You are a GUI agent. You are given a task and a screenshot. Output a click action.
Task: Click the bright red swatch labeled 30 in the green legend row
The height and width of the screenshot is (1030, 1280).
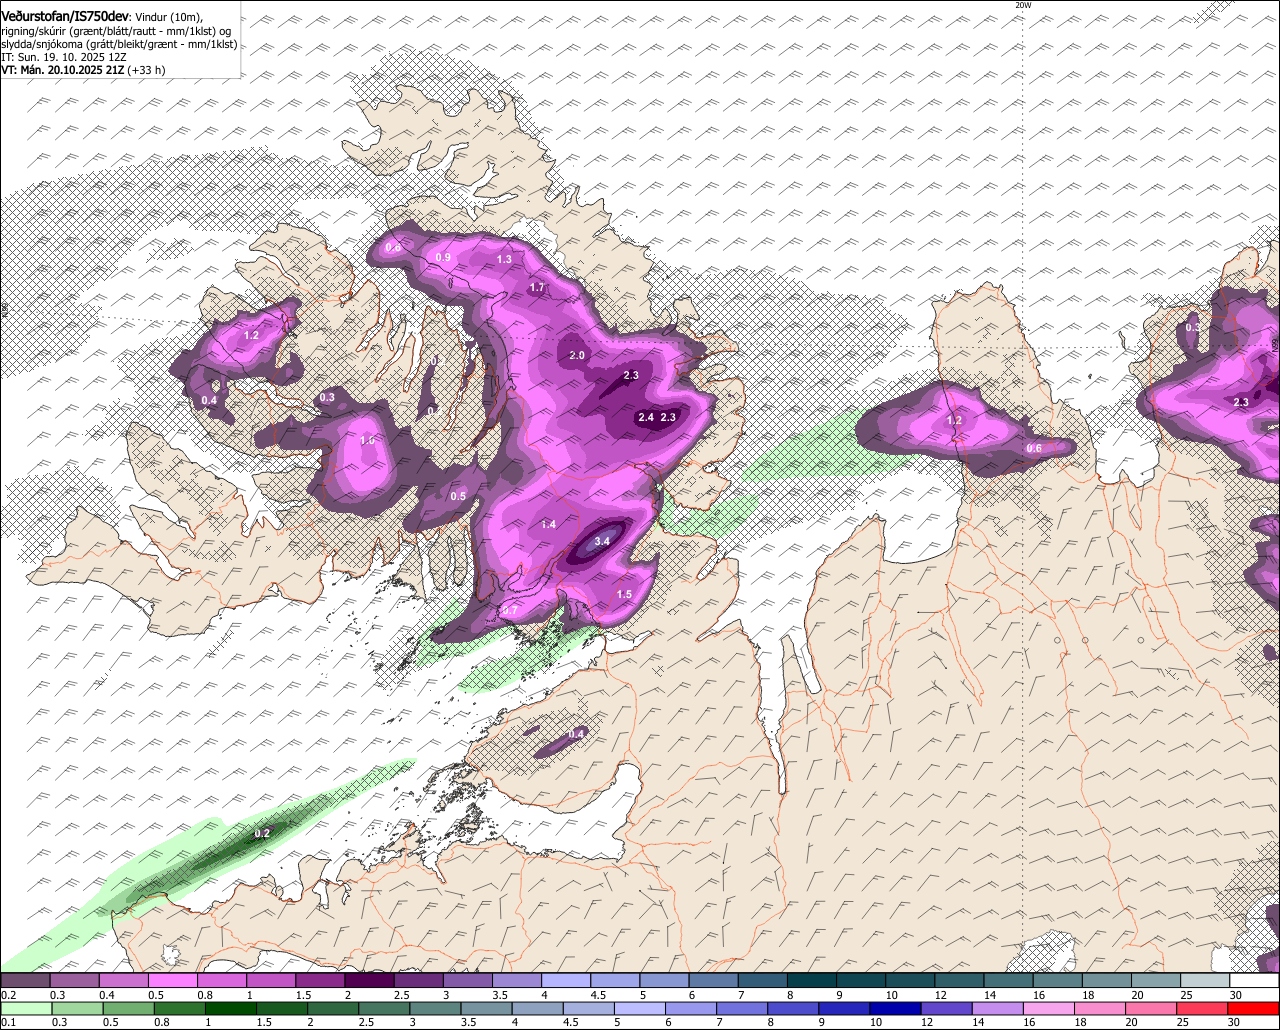pyautogui.click(x=1255, y=1007)
